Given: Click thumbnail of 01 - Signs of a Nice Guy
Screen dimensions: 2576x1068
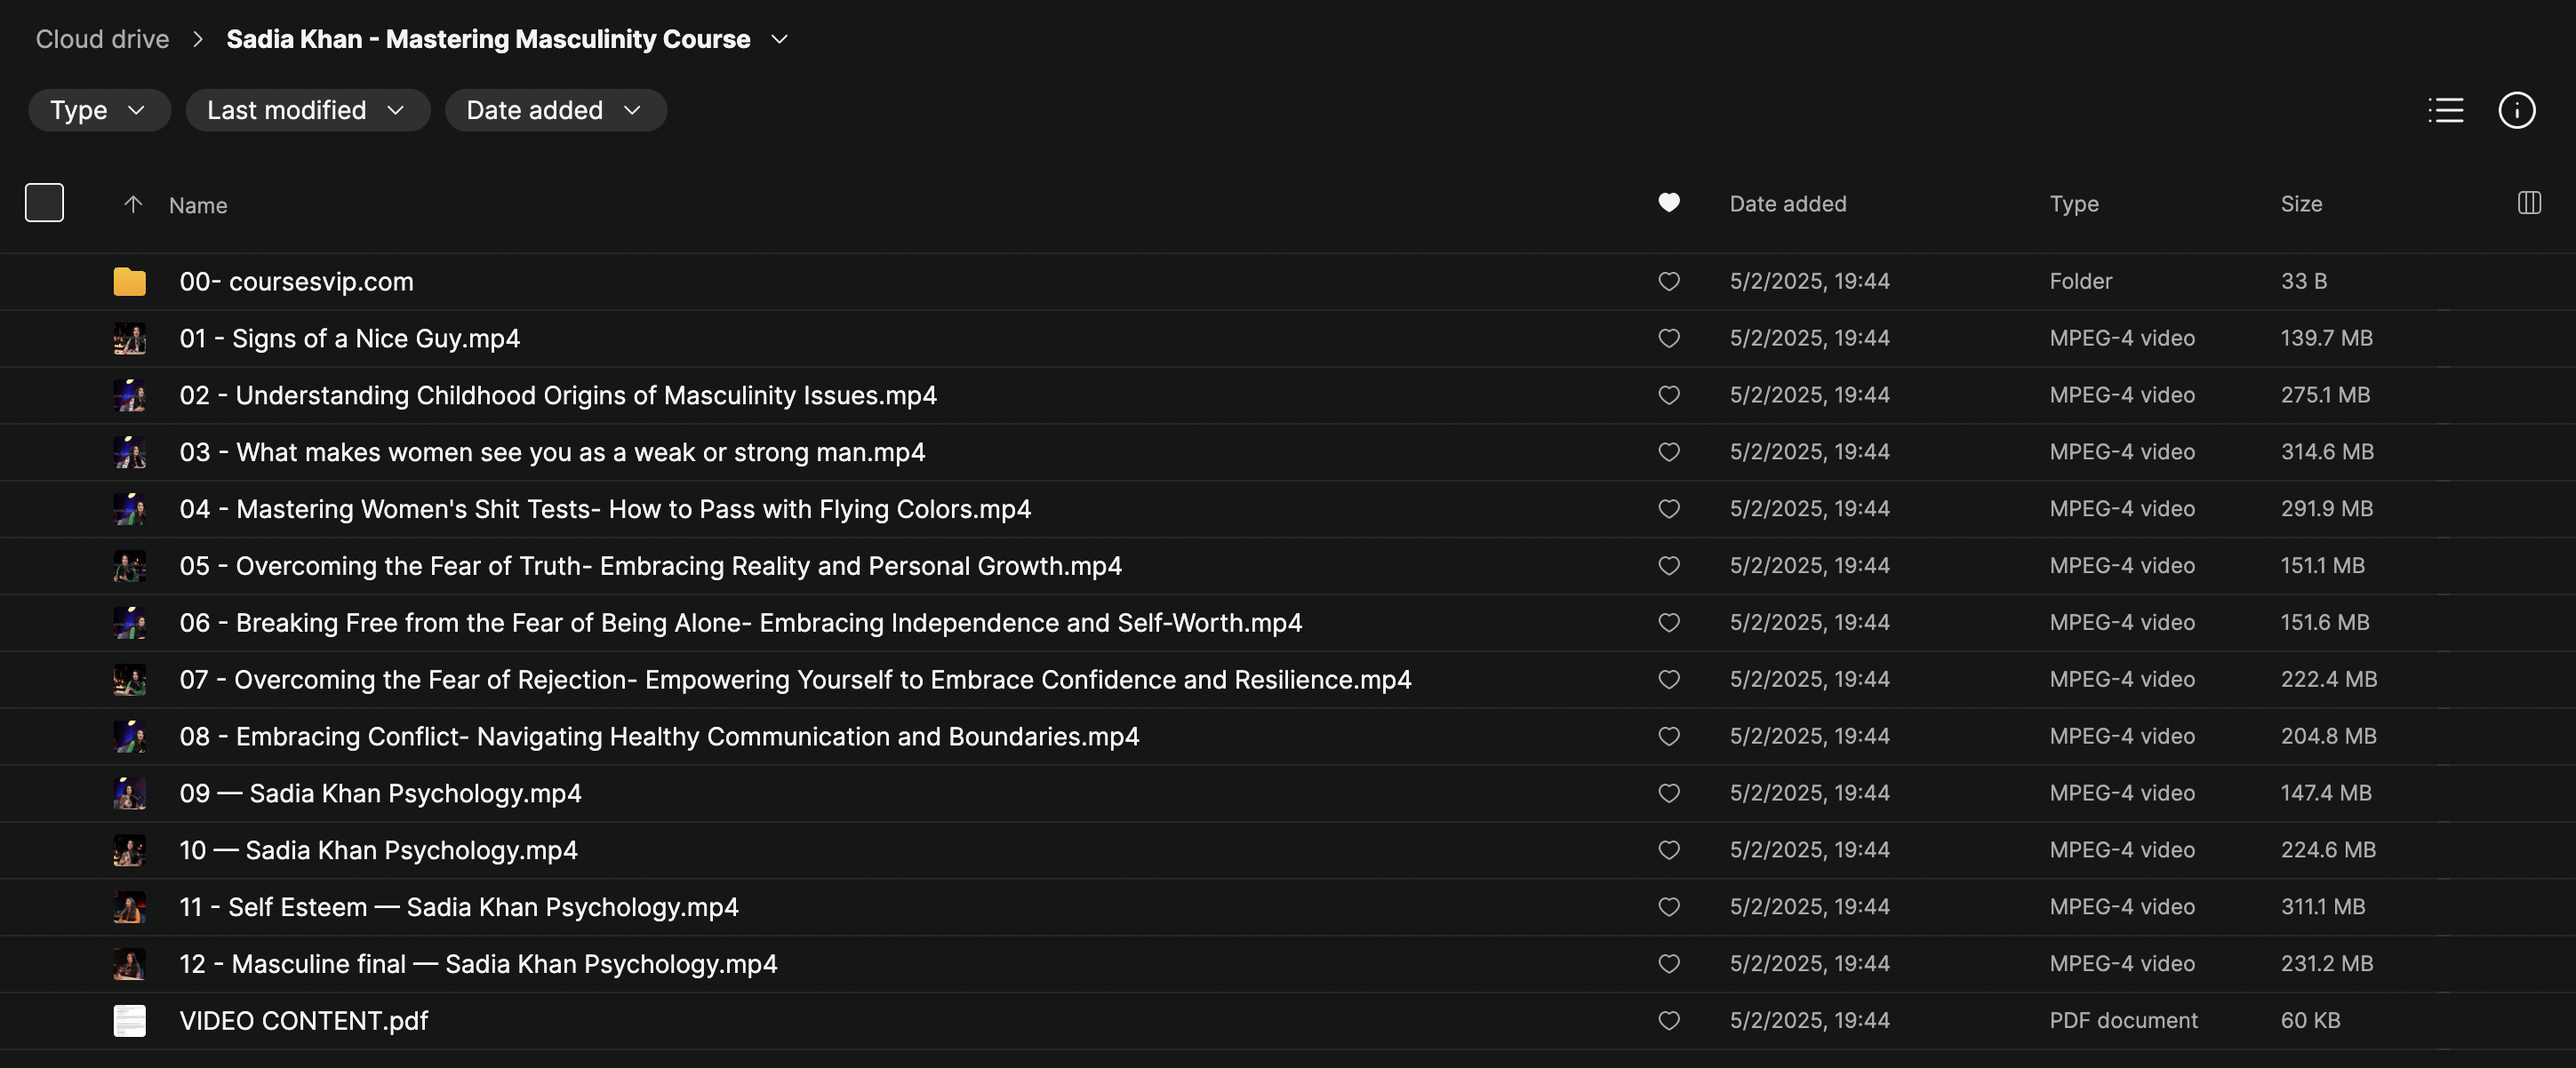Looking at the screenshot, I should [129, 339].
